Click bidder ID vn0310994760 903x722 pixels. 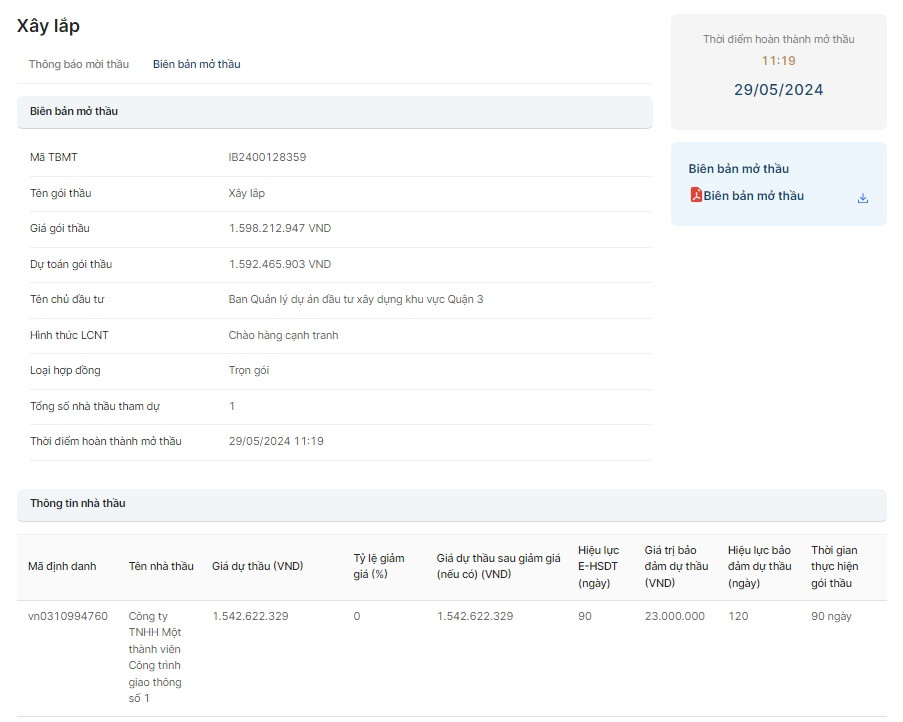coord(68,616)
